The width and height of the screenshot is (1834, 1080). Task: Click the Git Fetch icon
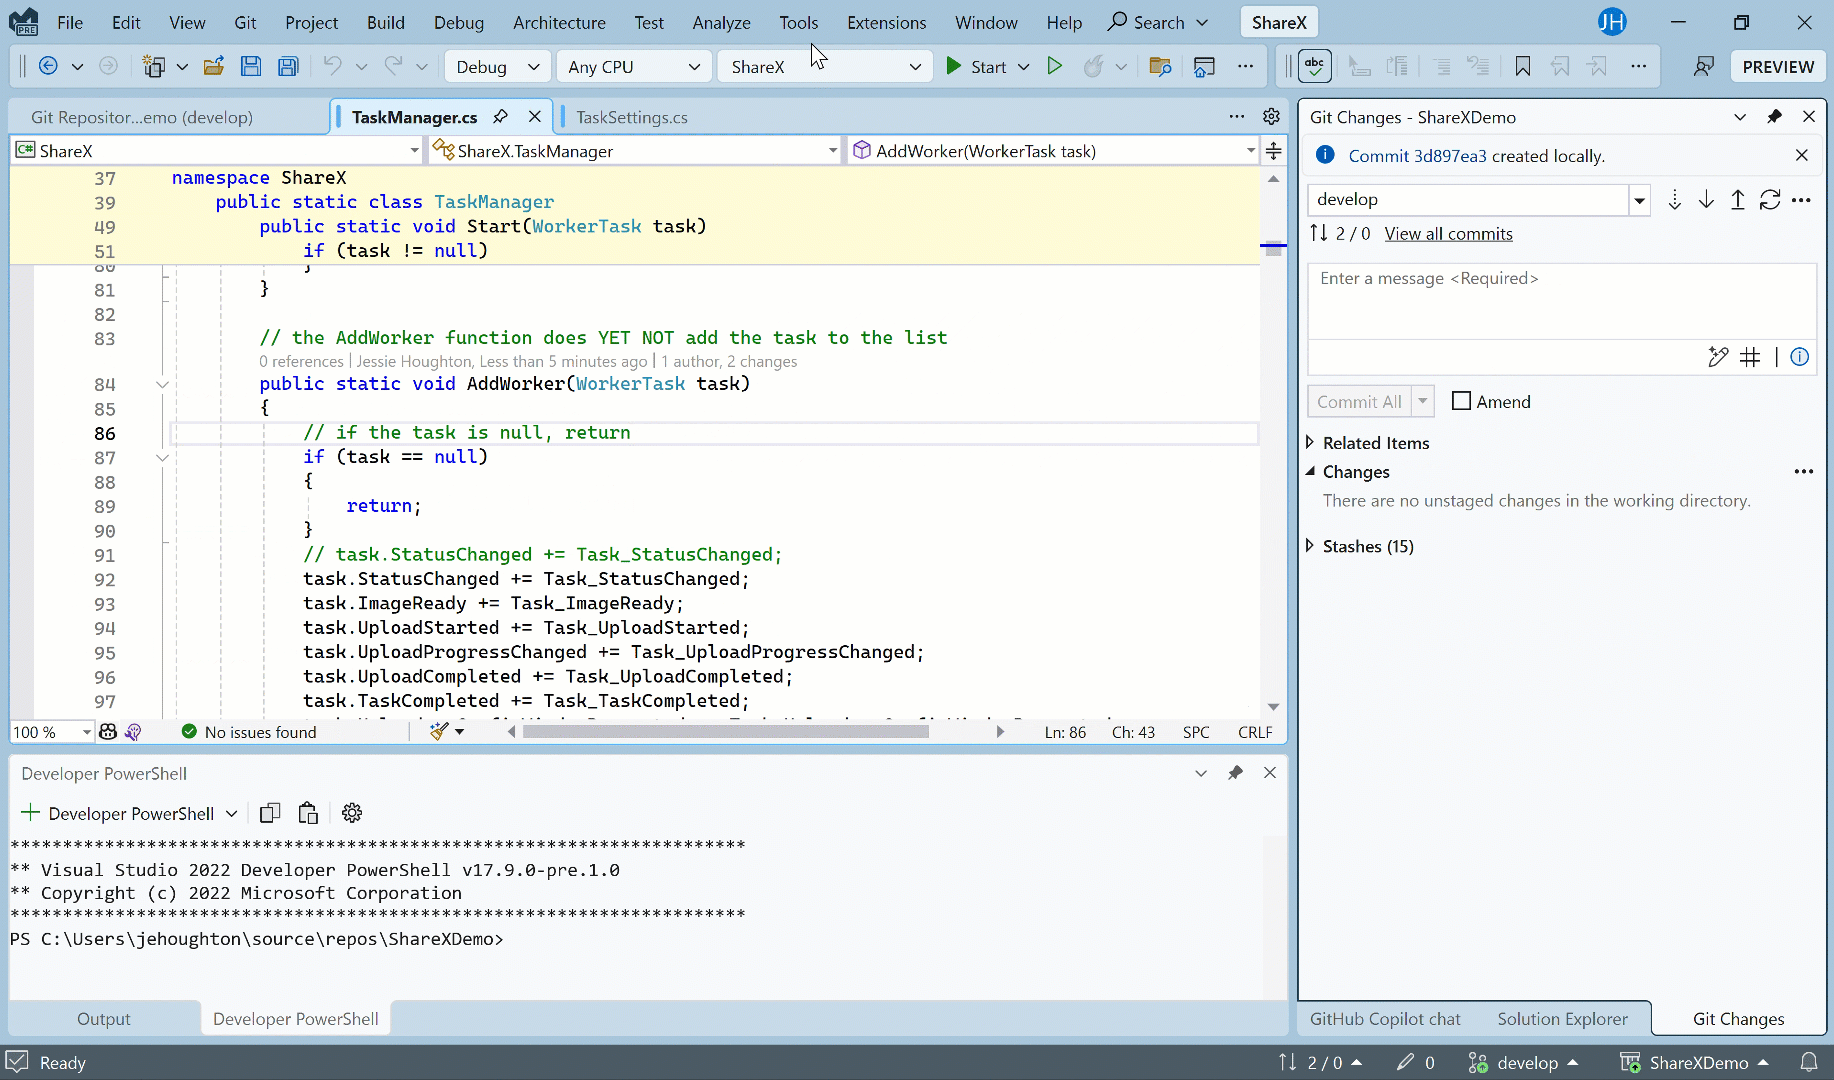[1674, 200]
